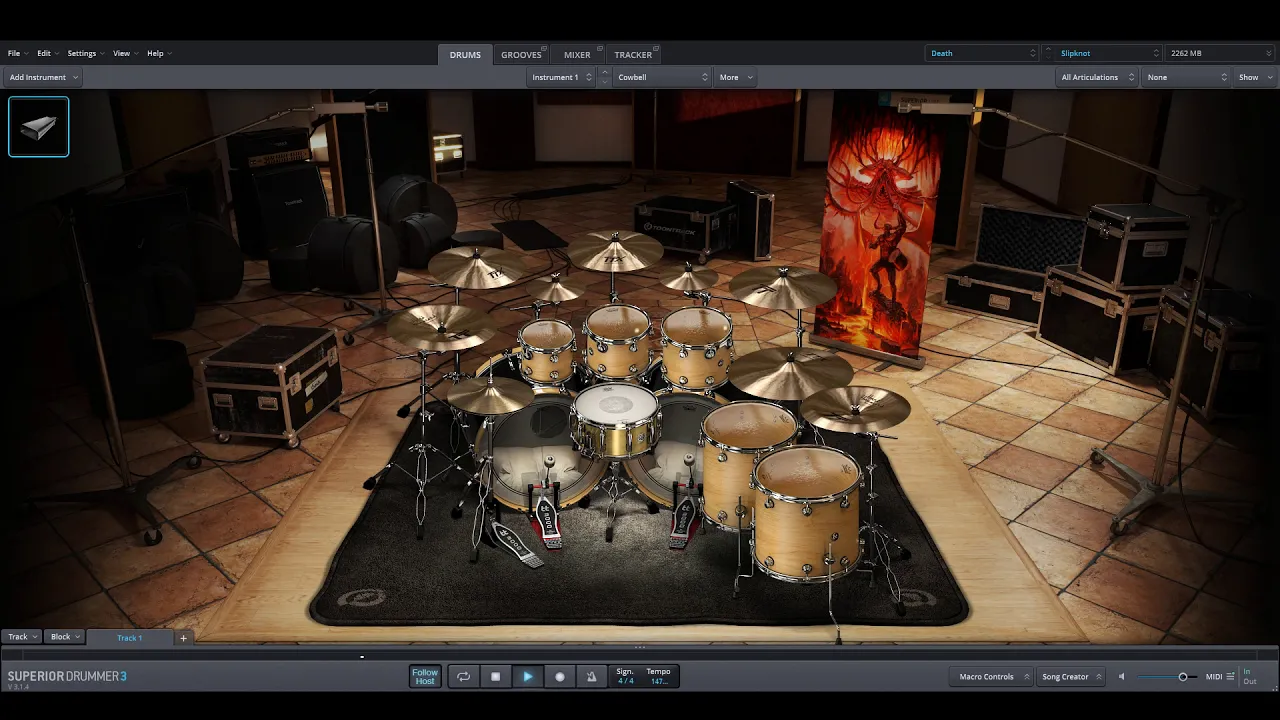Click the hi-hat cymbal
The height and width of the screenshot is (720, 1280).
[x=490, y=394]
